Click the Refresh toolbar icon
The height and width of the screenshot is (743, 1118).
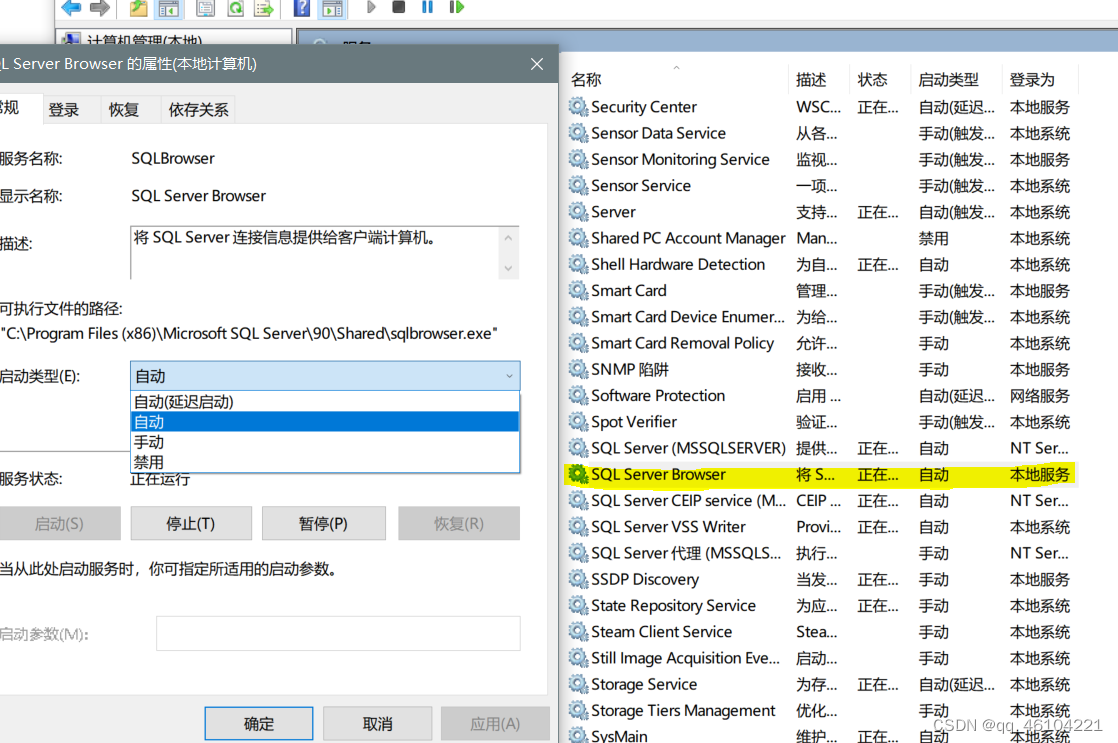tap(235, 7)
